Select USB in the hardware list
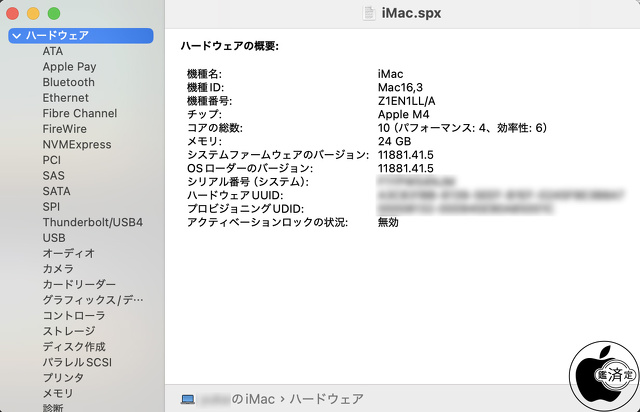 (x=54, y=238)
